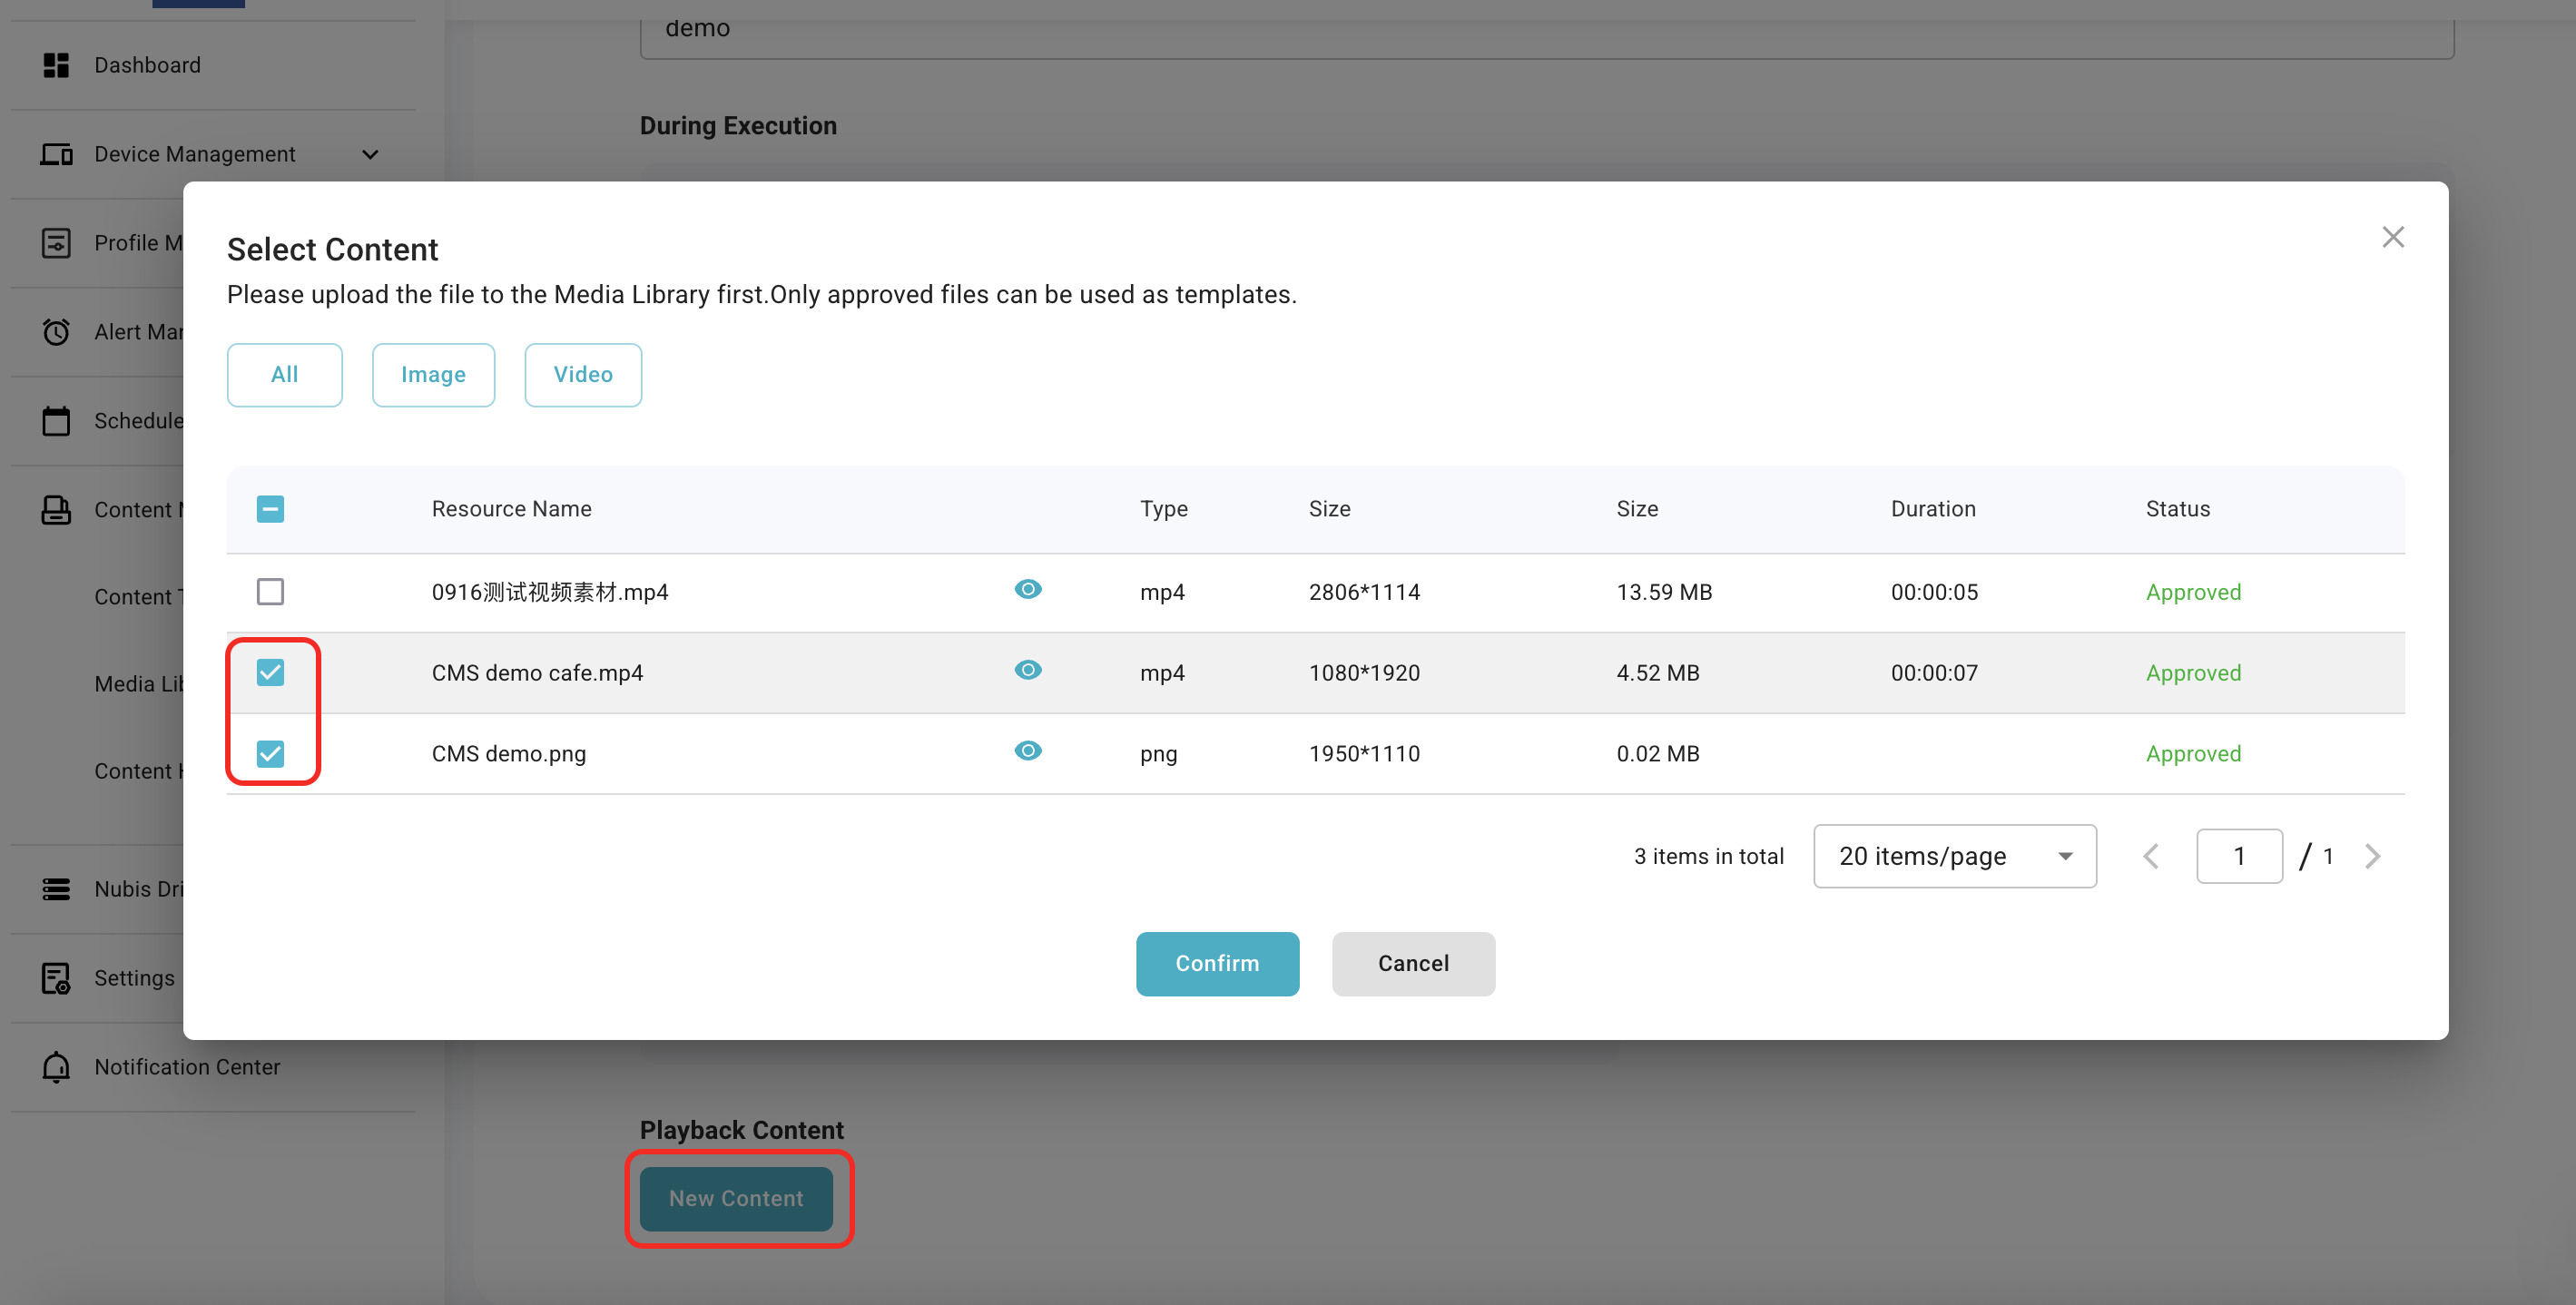Click the Dashboard grid icon

coord(56,65)
